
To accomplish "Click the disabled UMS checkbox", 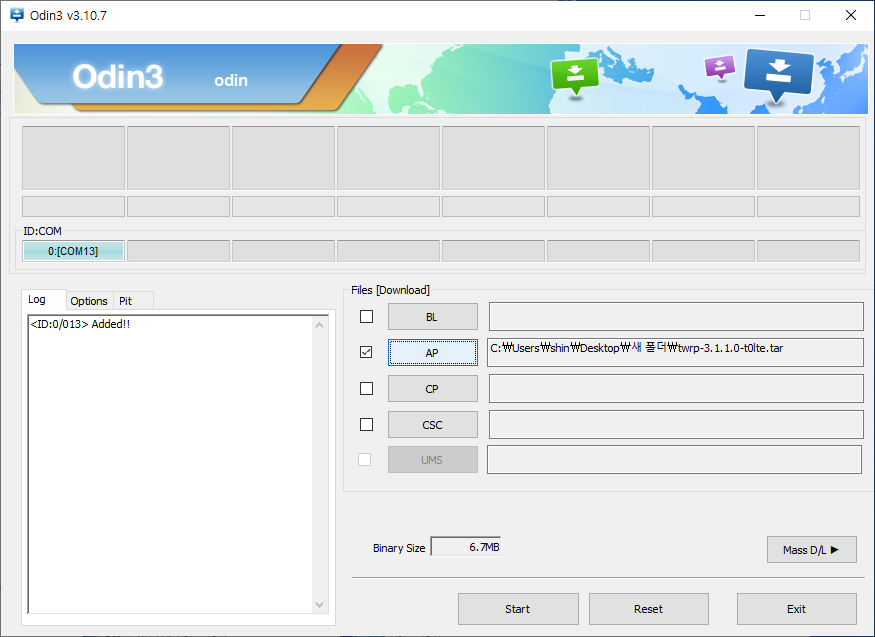I will [x=364, y=460].
